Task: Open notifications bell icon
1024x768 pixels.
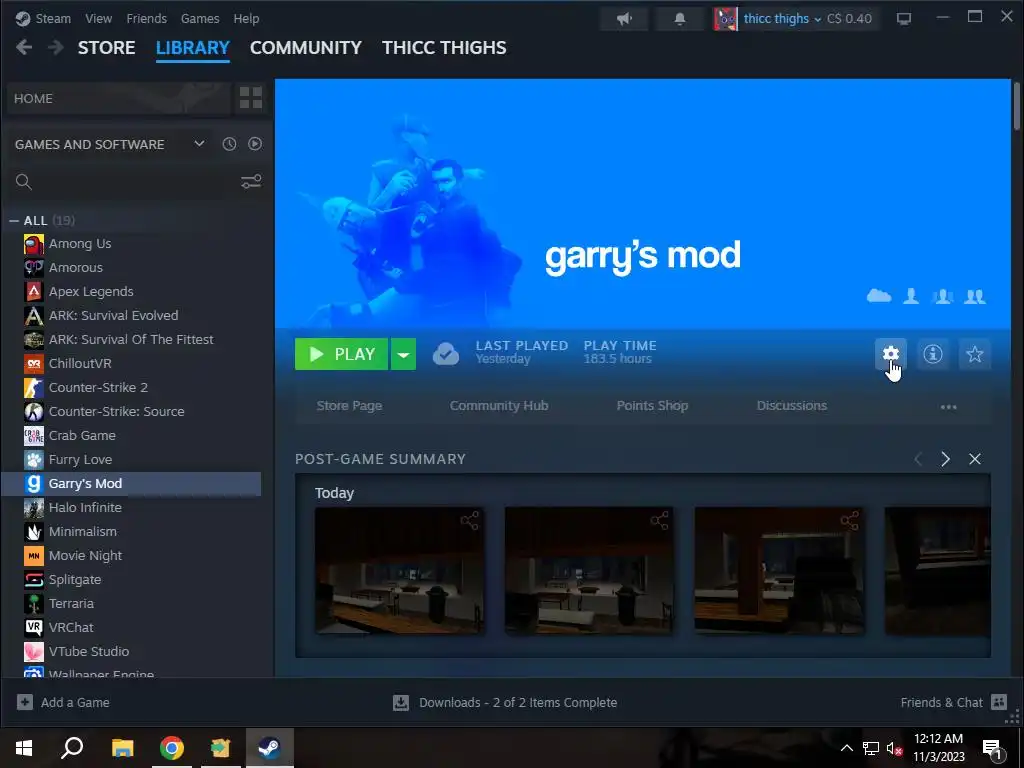Action: click(680, 19)
